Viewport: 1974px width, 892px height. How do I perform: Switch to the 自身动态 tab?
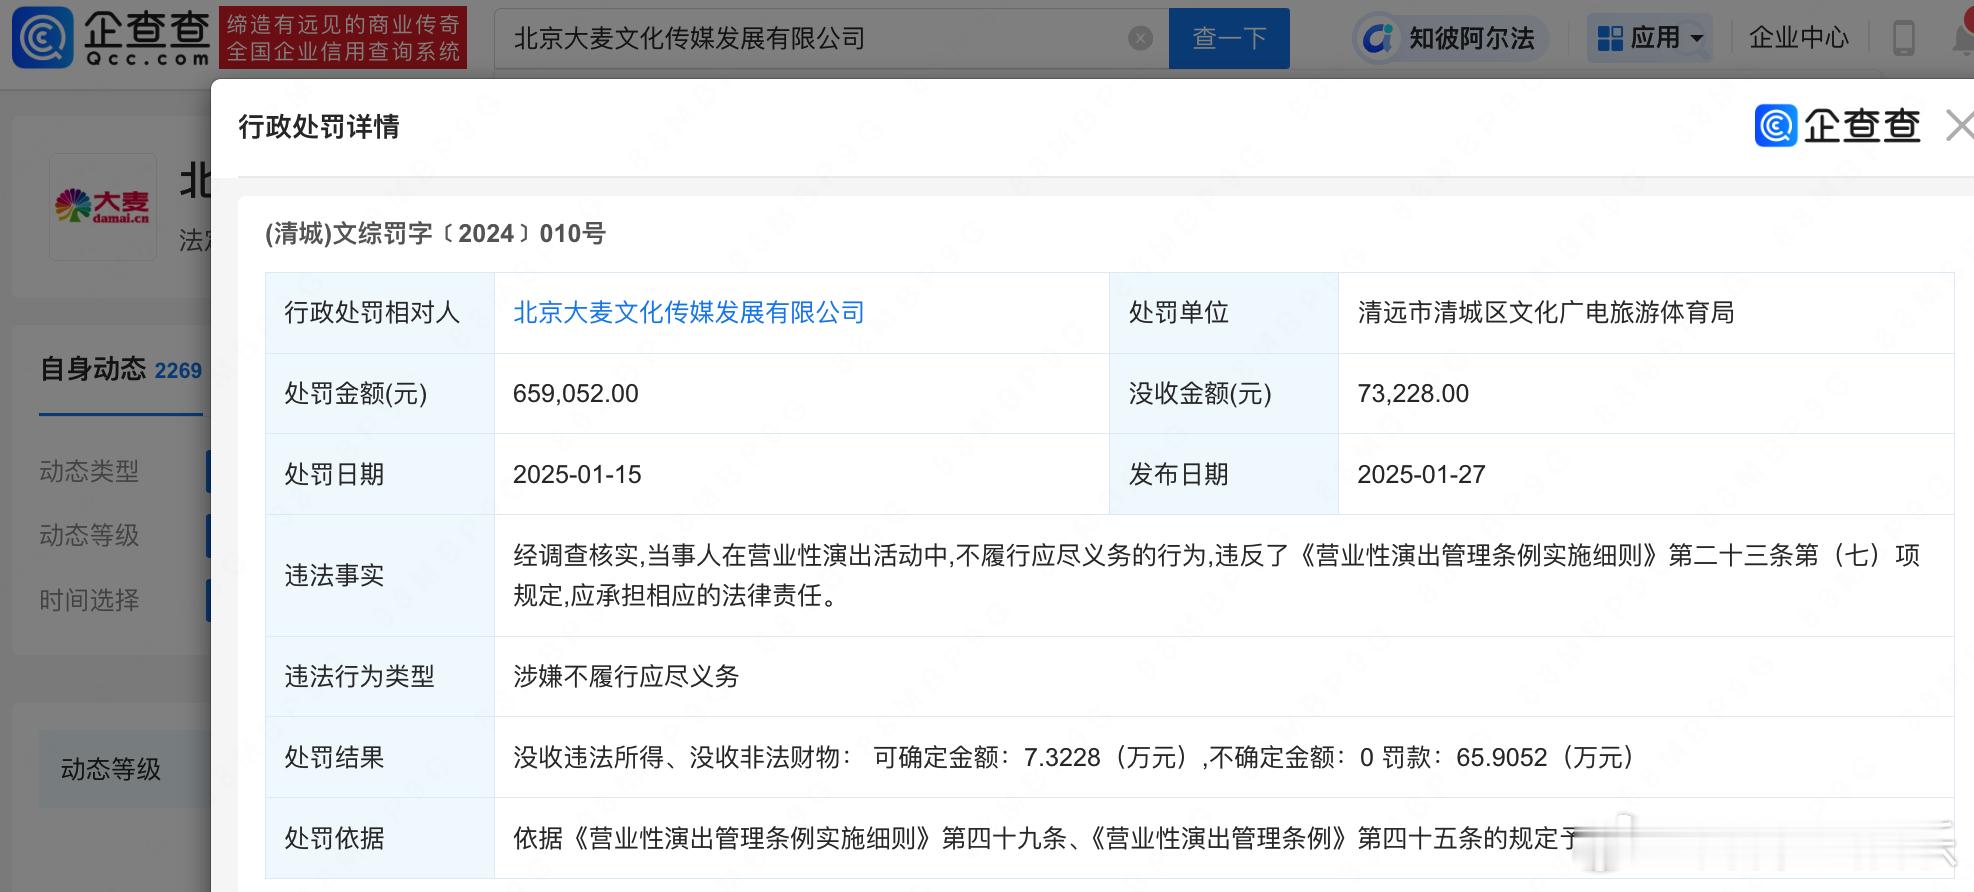tap(120, 370)
